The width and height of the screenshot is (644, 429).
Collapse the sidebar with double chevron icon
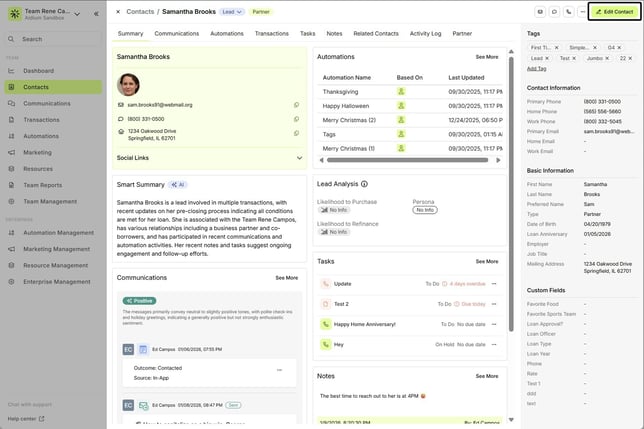pyautogui.click(x=95, y=14)
